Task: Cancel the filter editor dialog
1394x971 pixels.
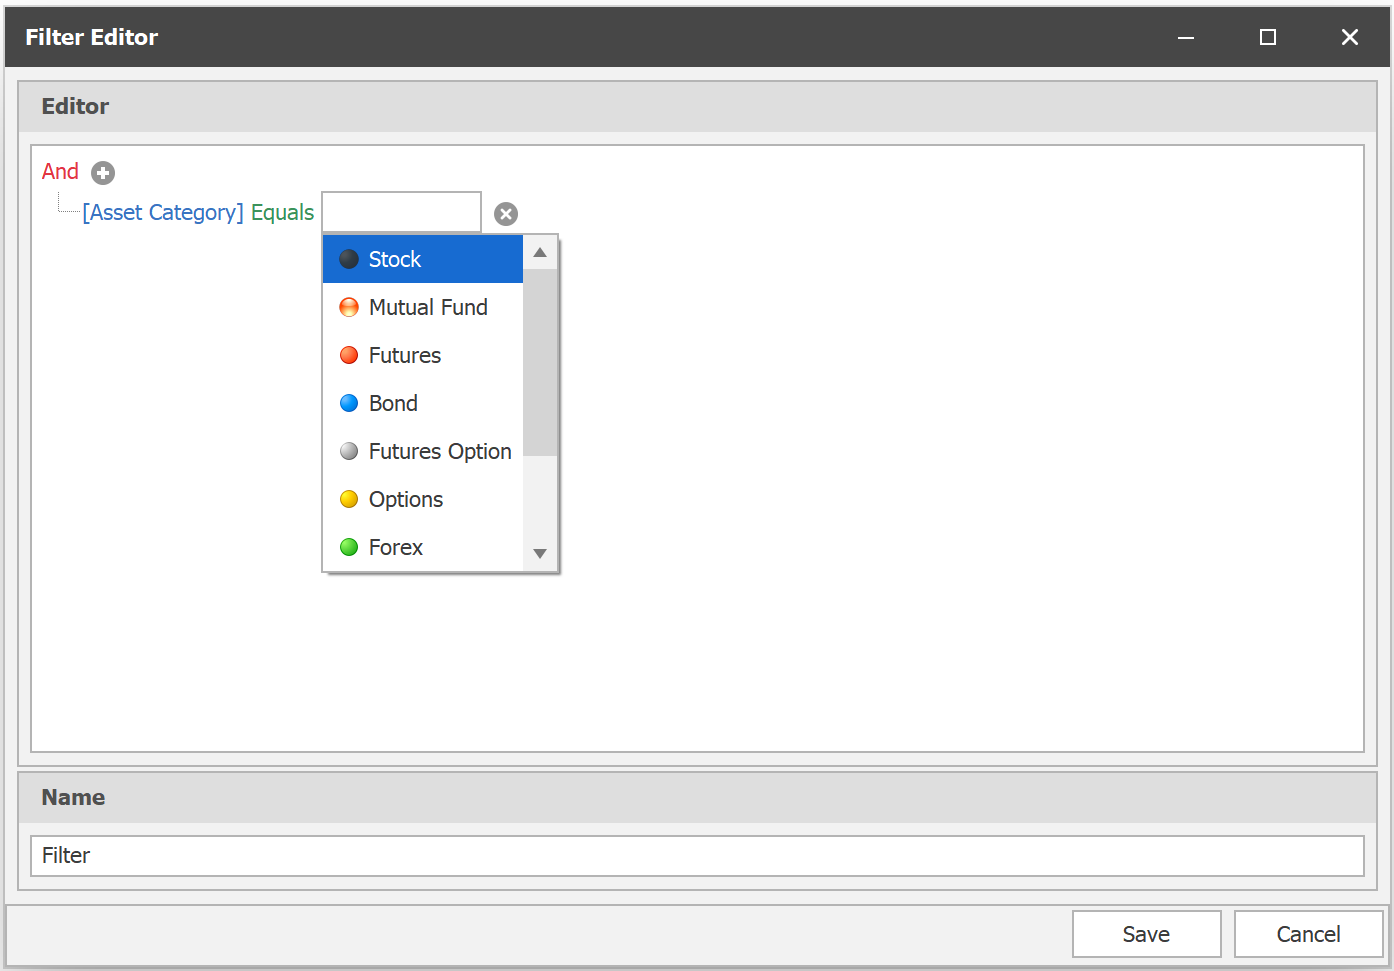Action: 1308,934
